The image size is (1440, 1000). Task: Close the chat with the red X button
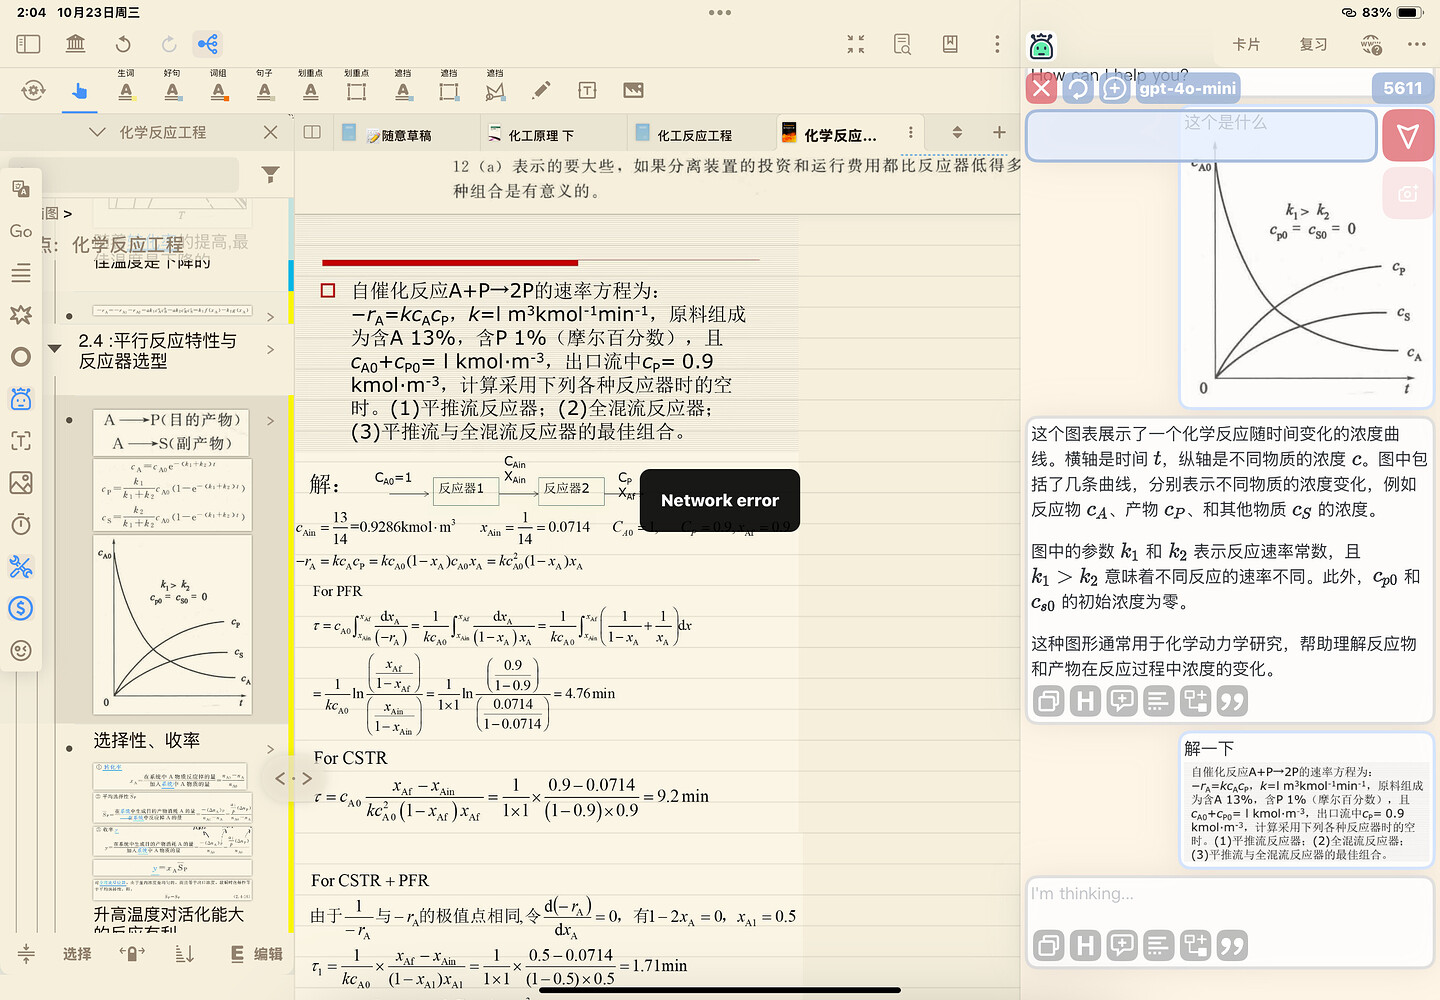click(1042, 88)
